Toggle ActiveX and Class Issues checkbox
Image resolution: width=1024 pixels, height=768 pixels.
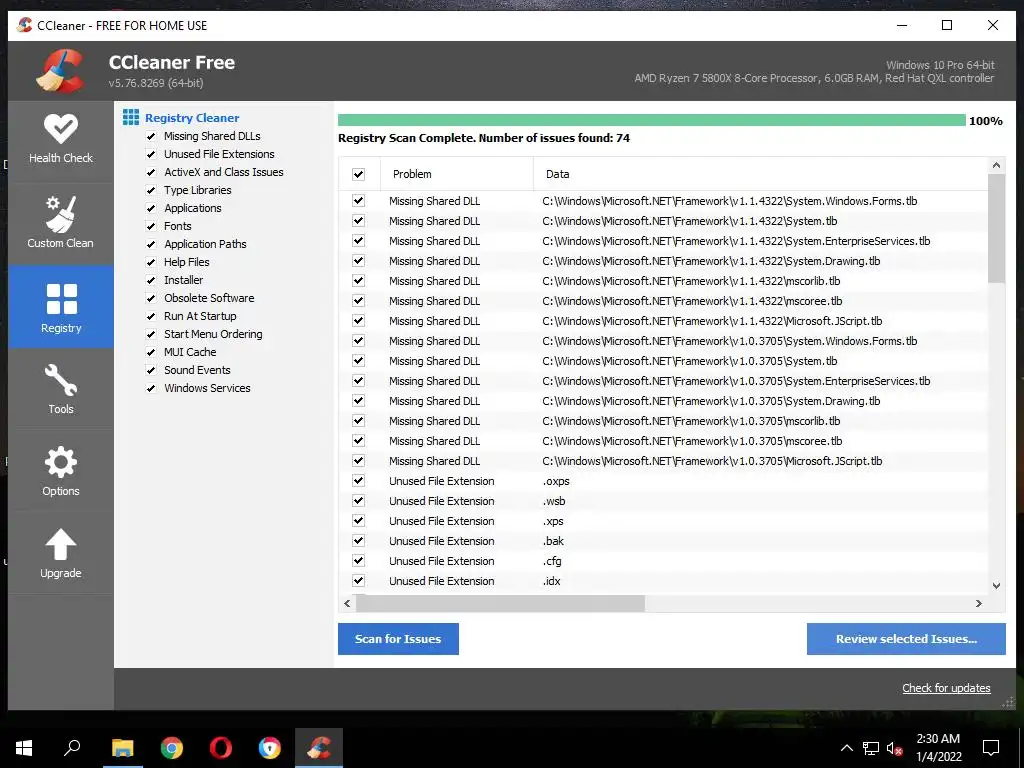click(151, 172)
